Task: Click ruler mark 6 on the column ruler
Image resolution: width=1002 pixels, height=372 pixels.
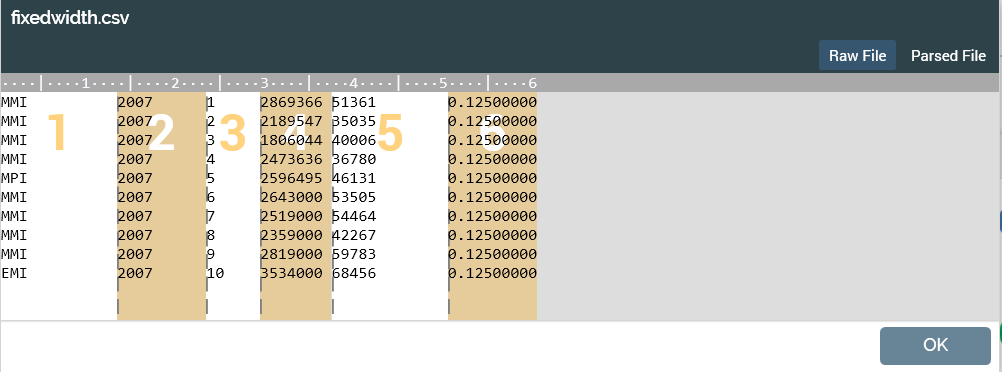Action: click(532, 83)
